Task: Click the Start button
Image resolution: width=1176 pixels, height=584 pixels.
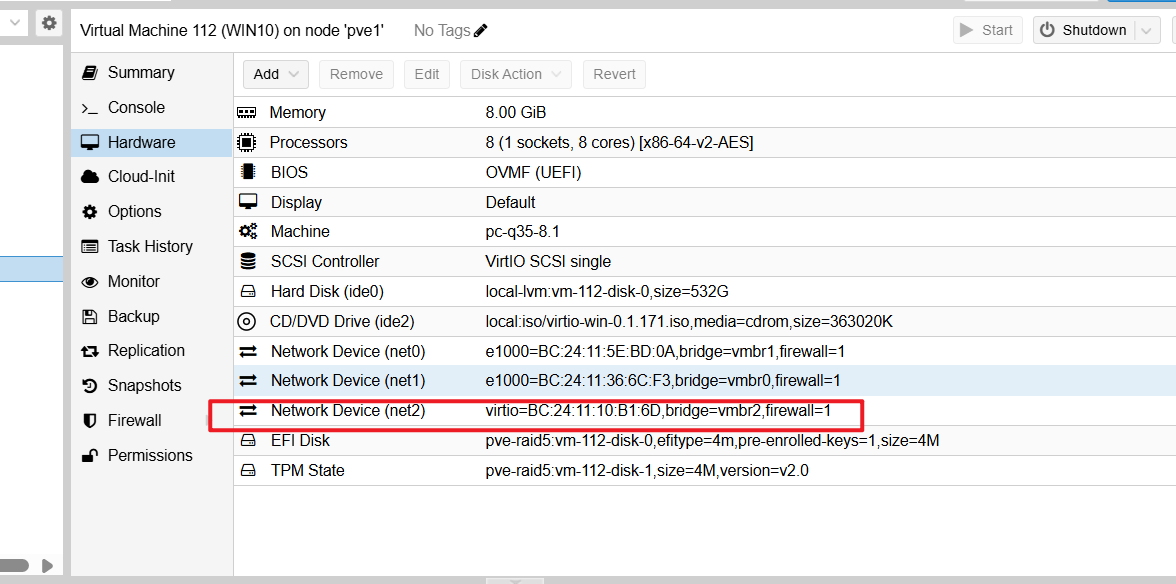Action: [x=987, y=31]
